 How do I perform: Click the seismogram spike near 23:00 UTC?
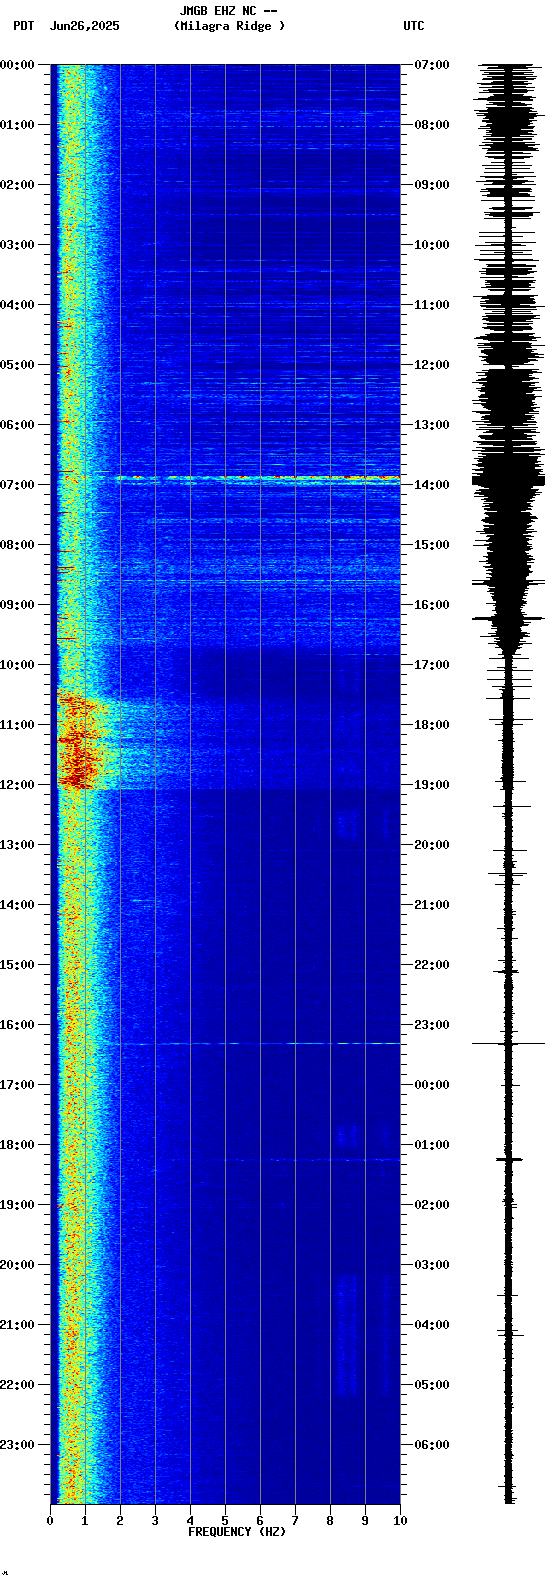[508, 1043]
